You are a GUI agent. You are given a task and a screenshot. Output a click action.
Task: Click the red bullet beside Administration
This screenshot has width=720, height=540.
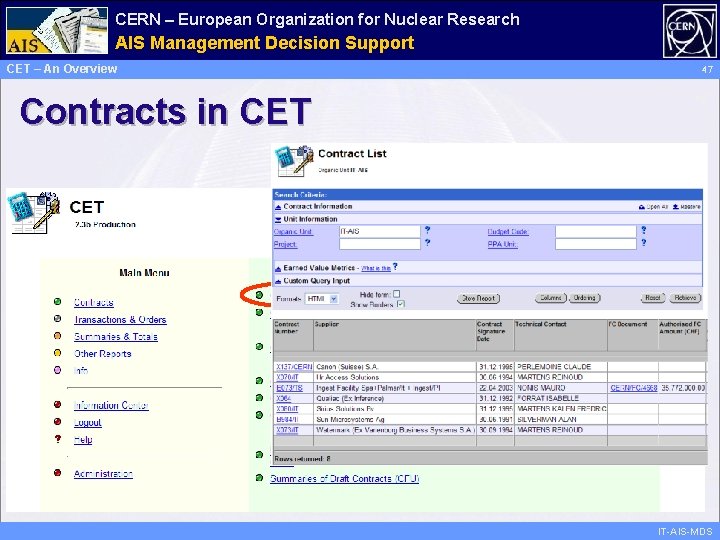click(x=57, y=472)
